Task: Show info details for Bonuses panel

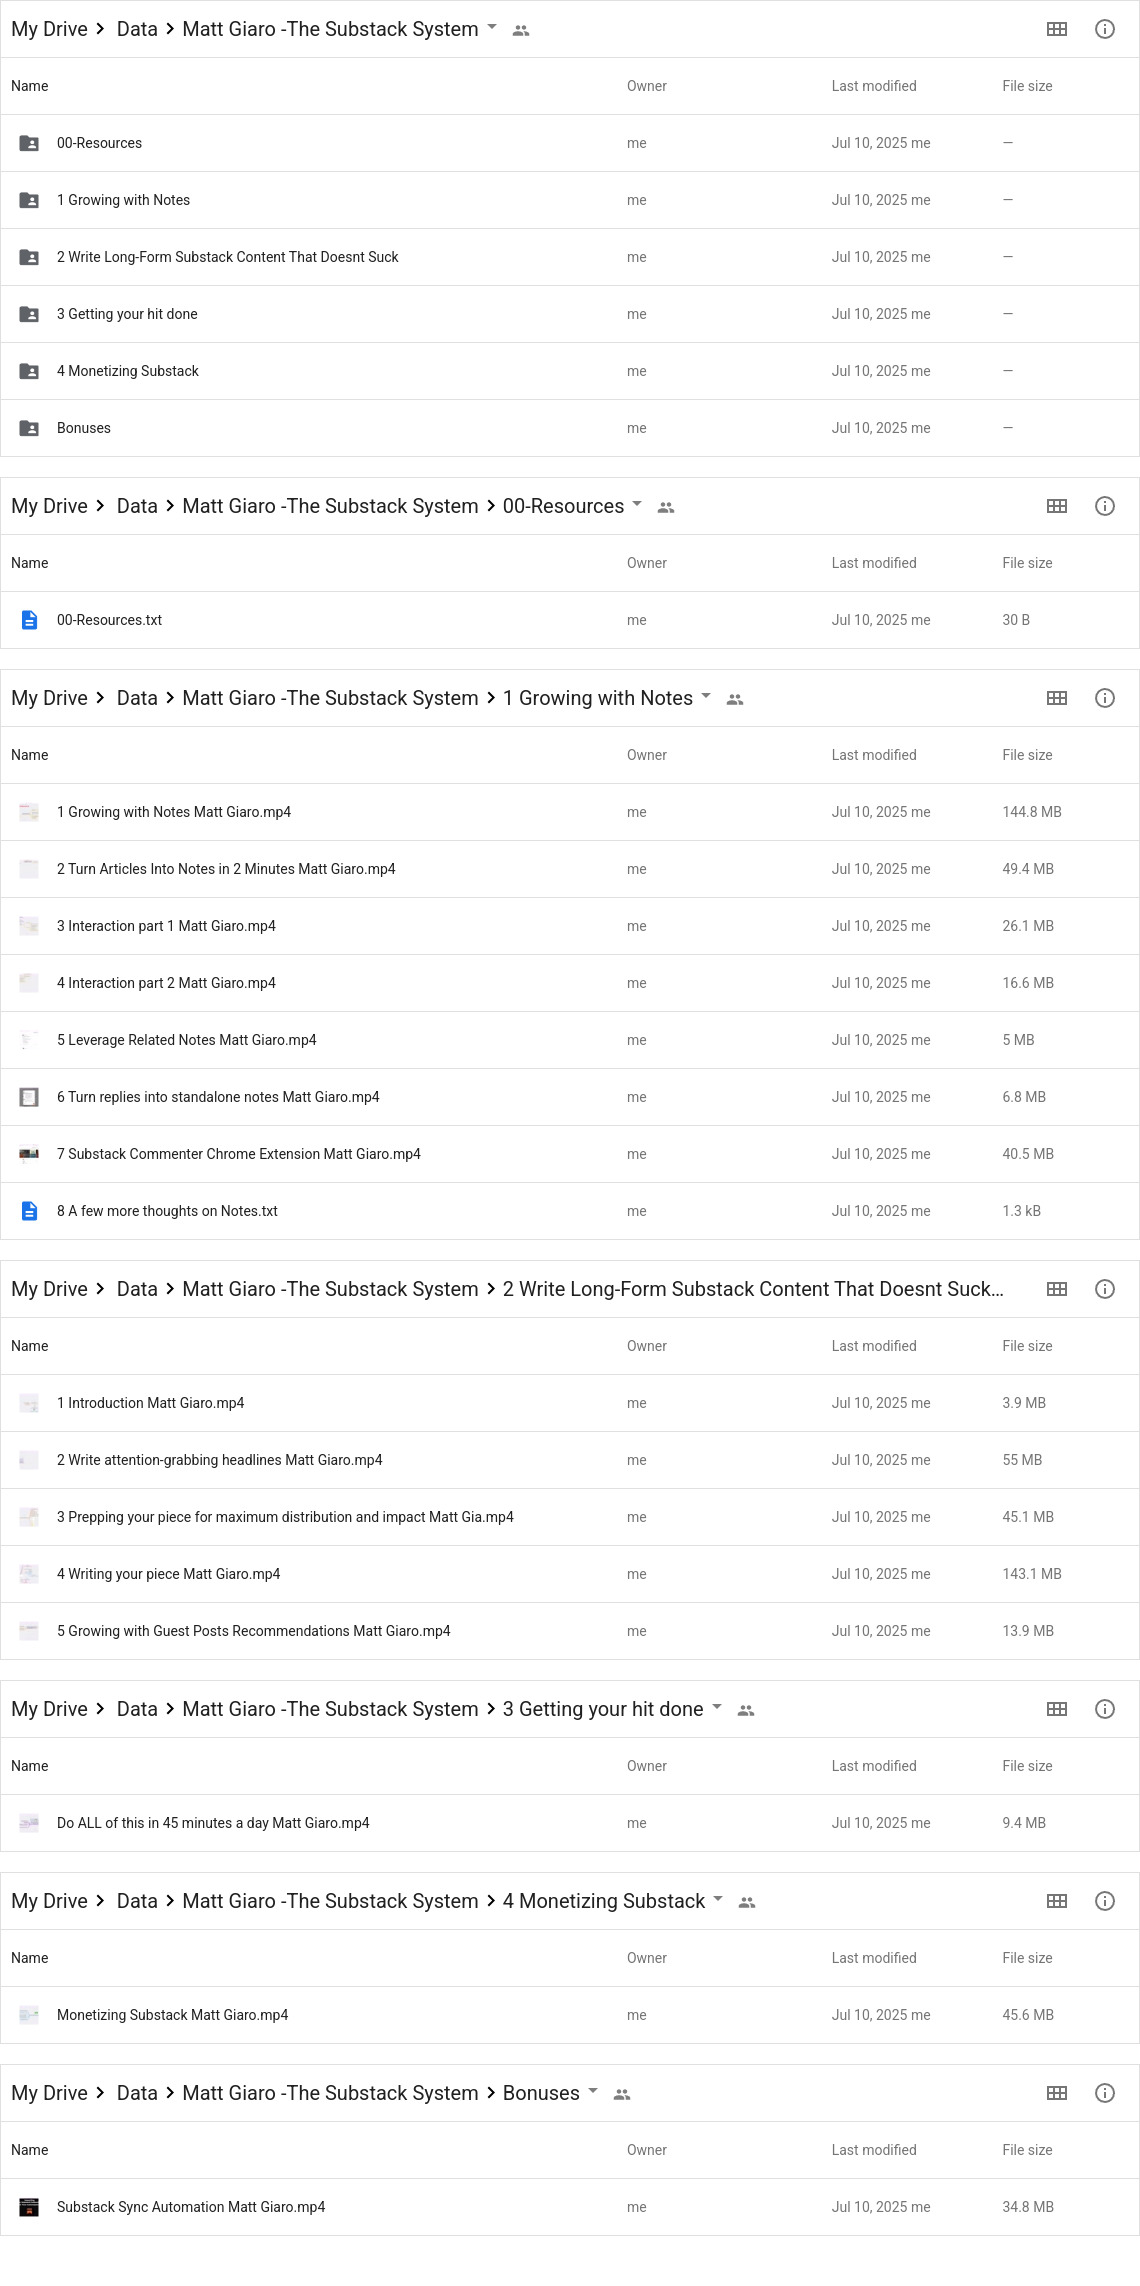Action: 1105,2093
